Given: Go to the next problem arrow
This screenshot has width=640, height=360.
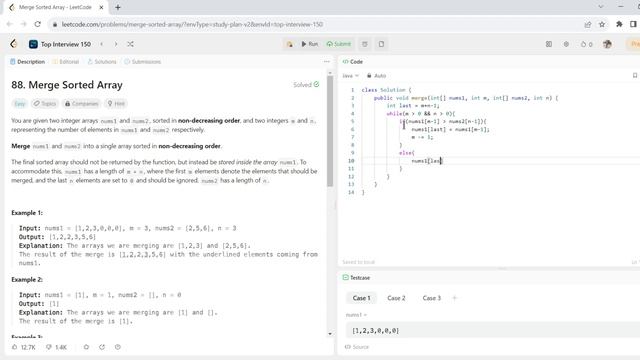Looking at the screenshot, I should point(116,44).
